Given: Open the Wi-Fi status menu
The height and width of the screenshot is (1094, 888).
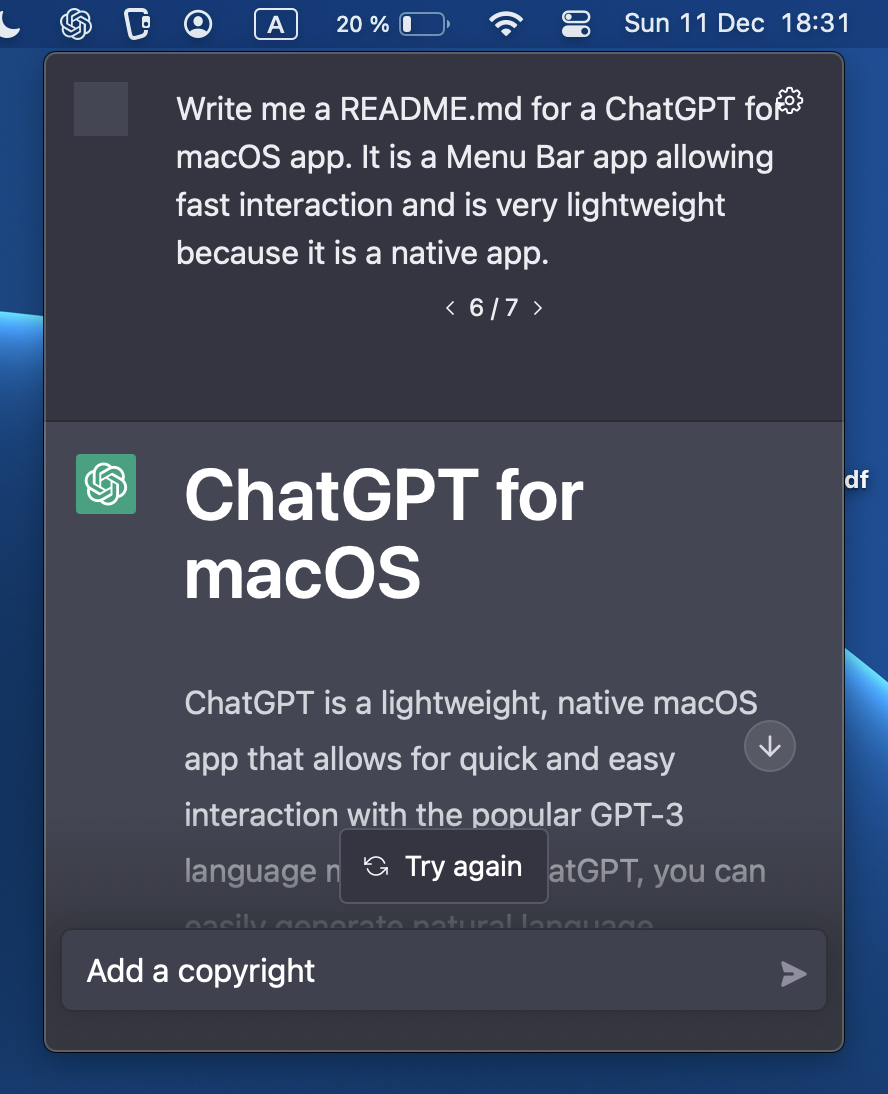Looking at the screenshot, I should 506,23.
